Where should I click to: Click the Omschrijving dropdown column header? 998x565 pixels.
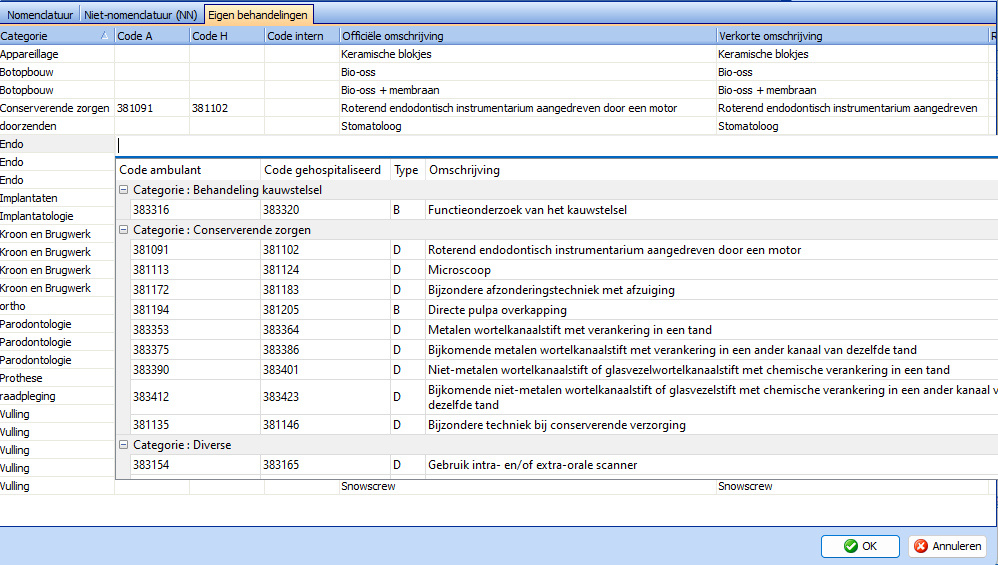712,170
